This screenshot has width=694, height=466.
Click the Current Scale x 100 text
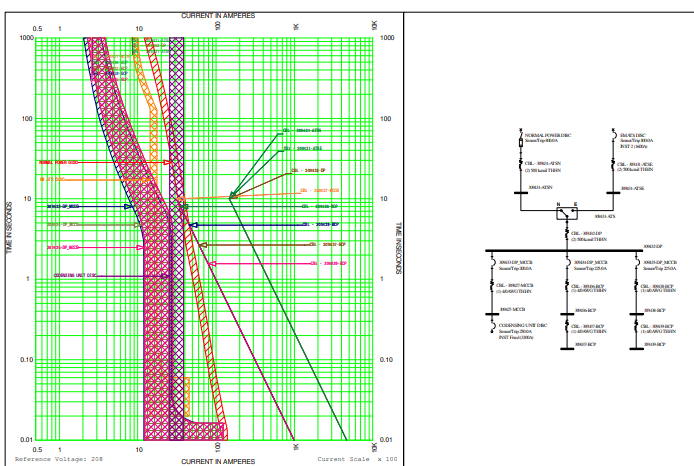[357, 459]
